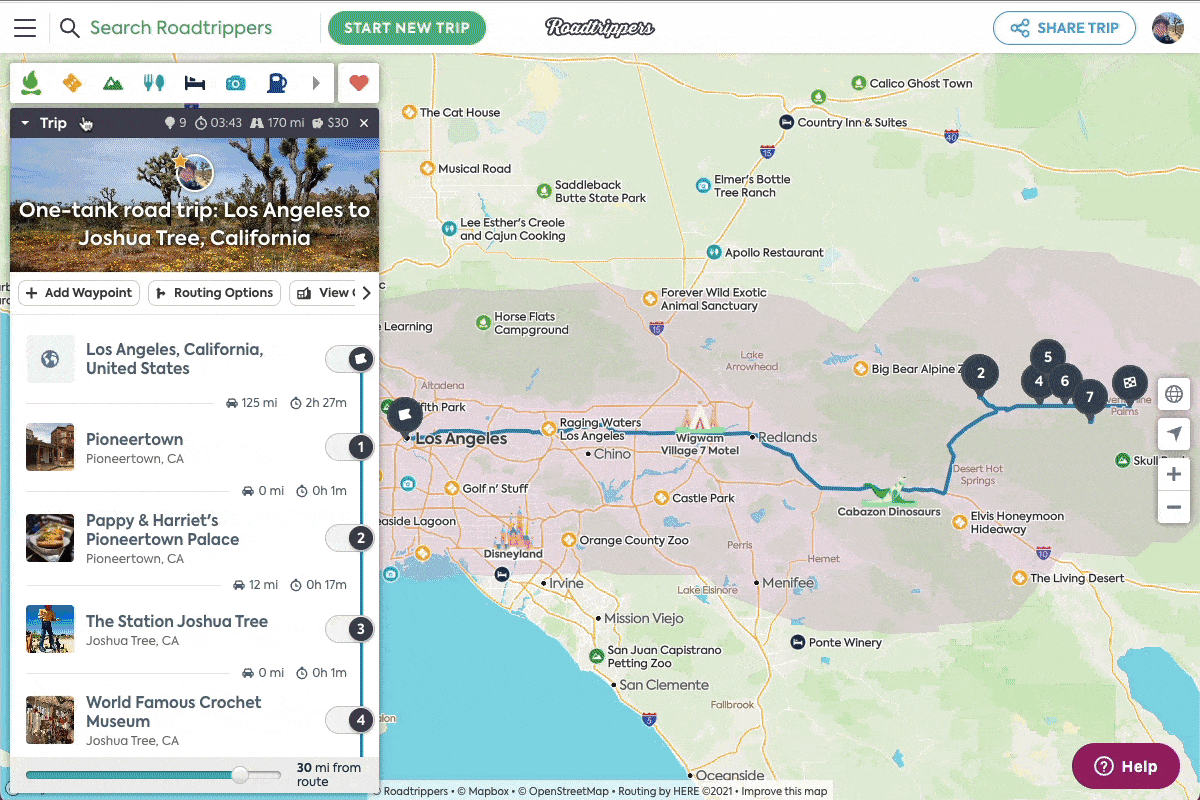Image resolution: width=1200 pixels, height=800 pixels.
Task: Click map waypoint marker 7
Action: coord(1090,398)
